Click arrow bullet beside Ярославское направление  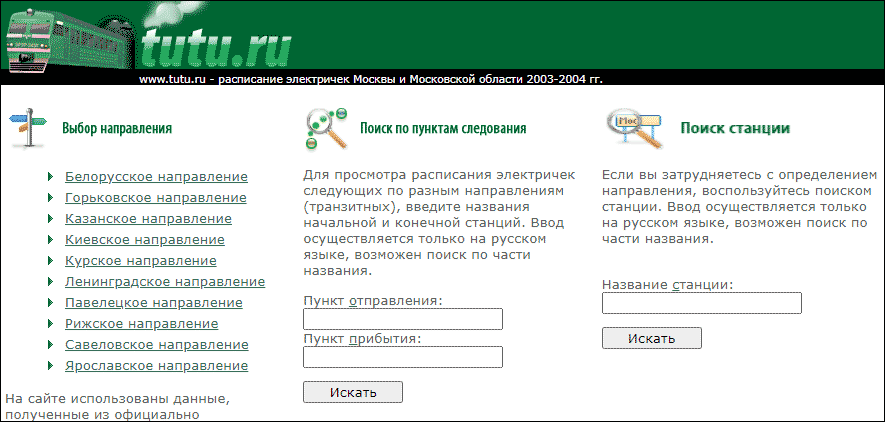pos(51,366)
